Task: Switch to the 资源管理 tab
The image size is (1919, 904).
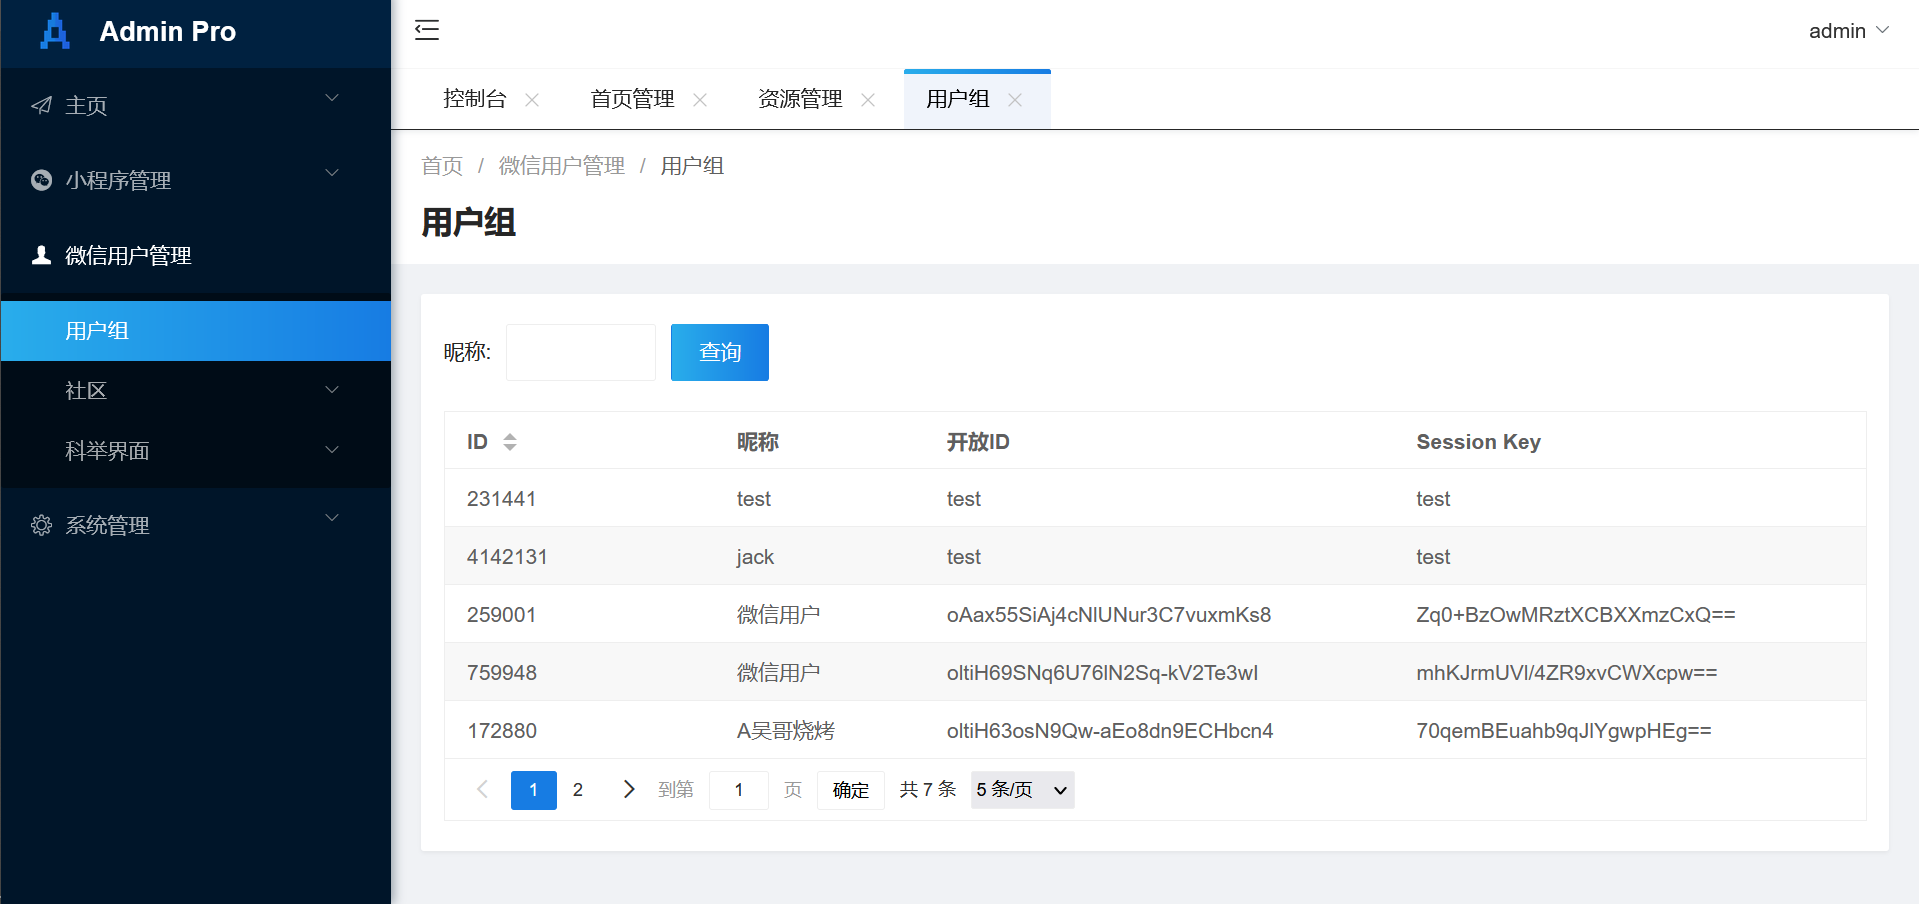Action: click(x=801, y=99)
